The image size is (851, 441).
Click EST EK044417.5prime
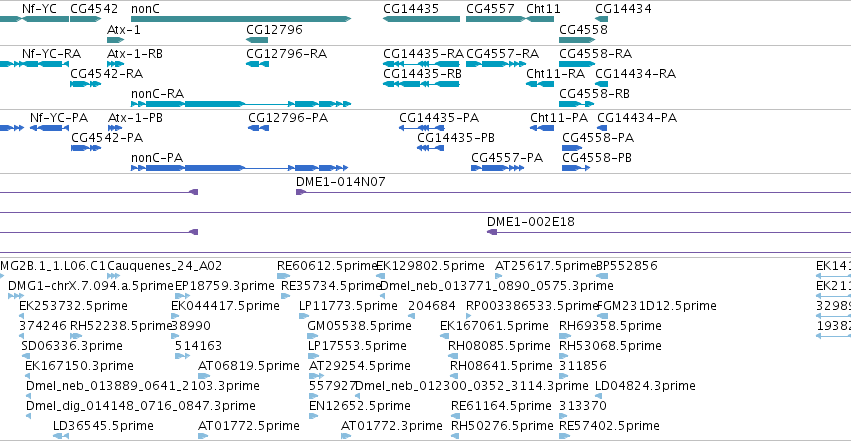(x=175, y=316)
